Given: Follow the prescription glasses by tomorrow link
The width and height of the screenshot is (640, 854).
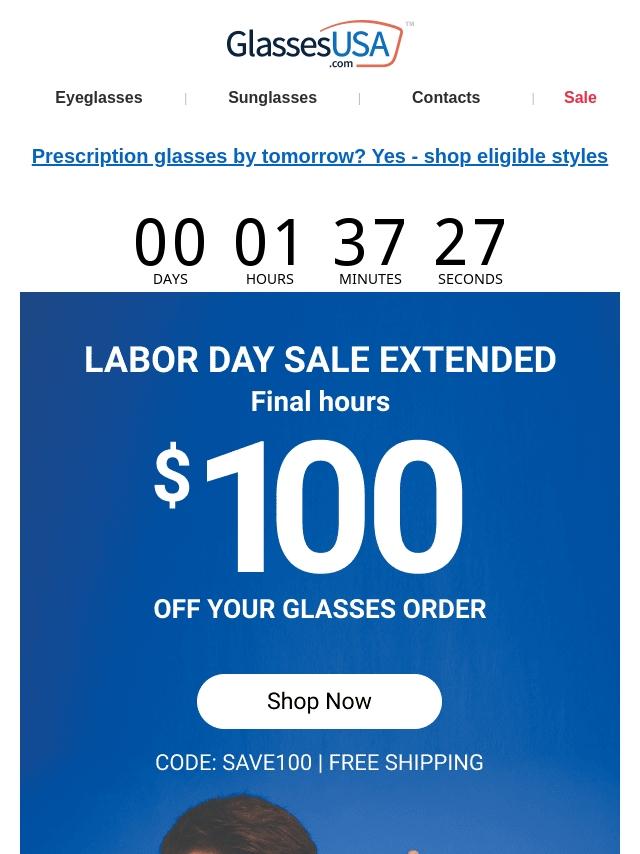Looking at the screenshot, I should click(x=320, y=156).
